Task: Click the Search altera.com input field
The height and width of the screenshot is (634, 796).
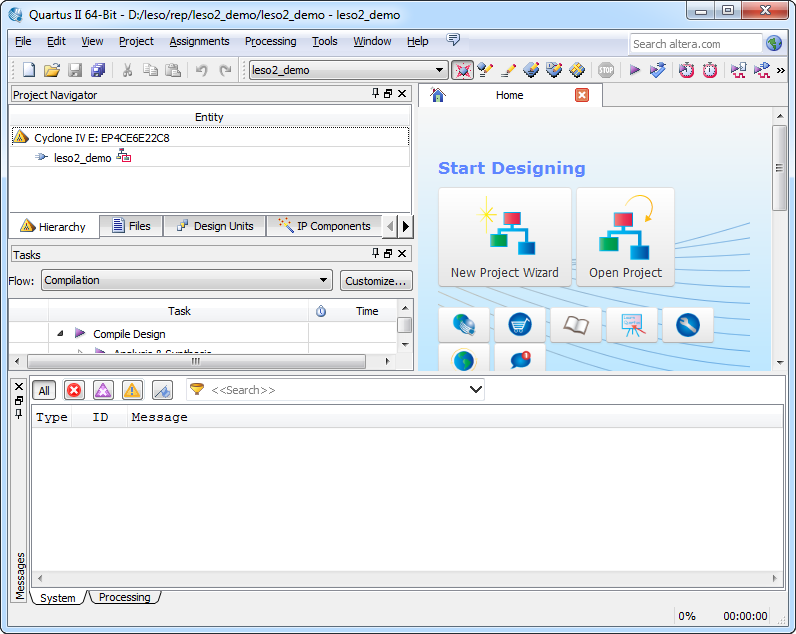Action: click(695, 44)
